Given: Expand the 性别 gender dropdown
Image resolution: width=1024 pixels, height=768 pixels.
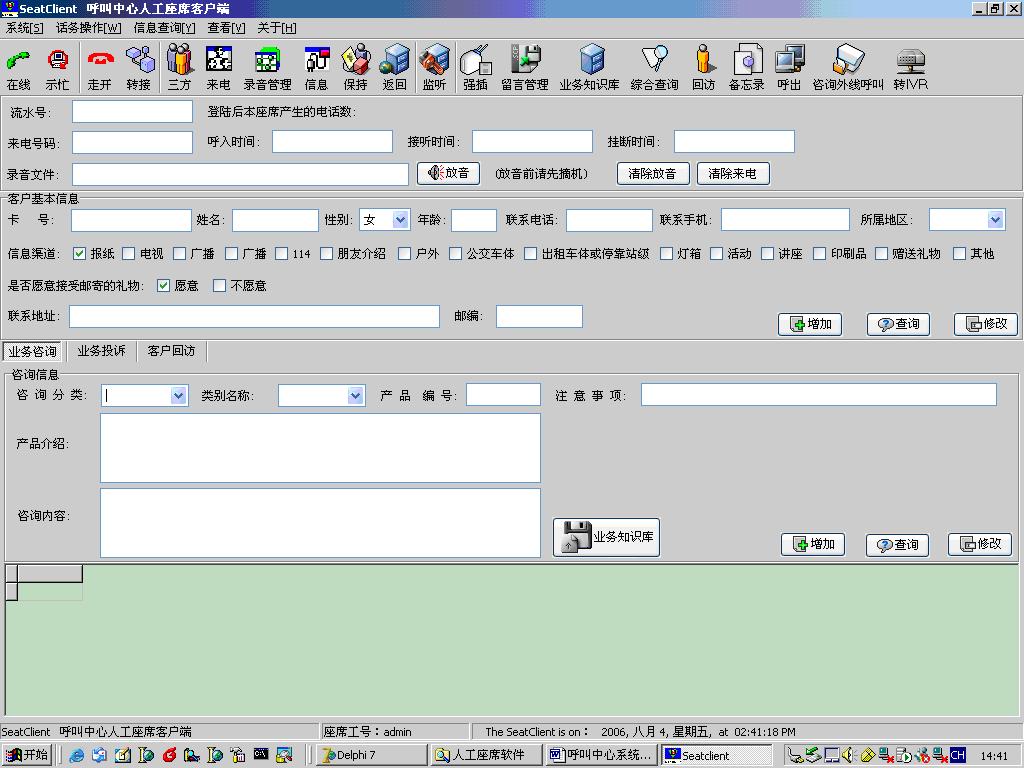Looking at the screenshot, I should [400, 220].
